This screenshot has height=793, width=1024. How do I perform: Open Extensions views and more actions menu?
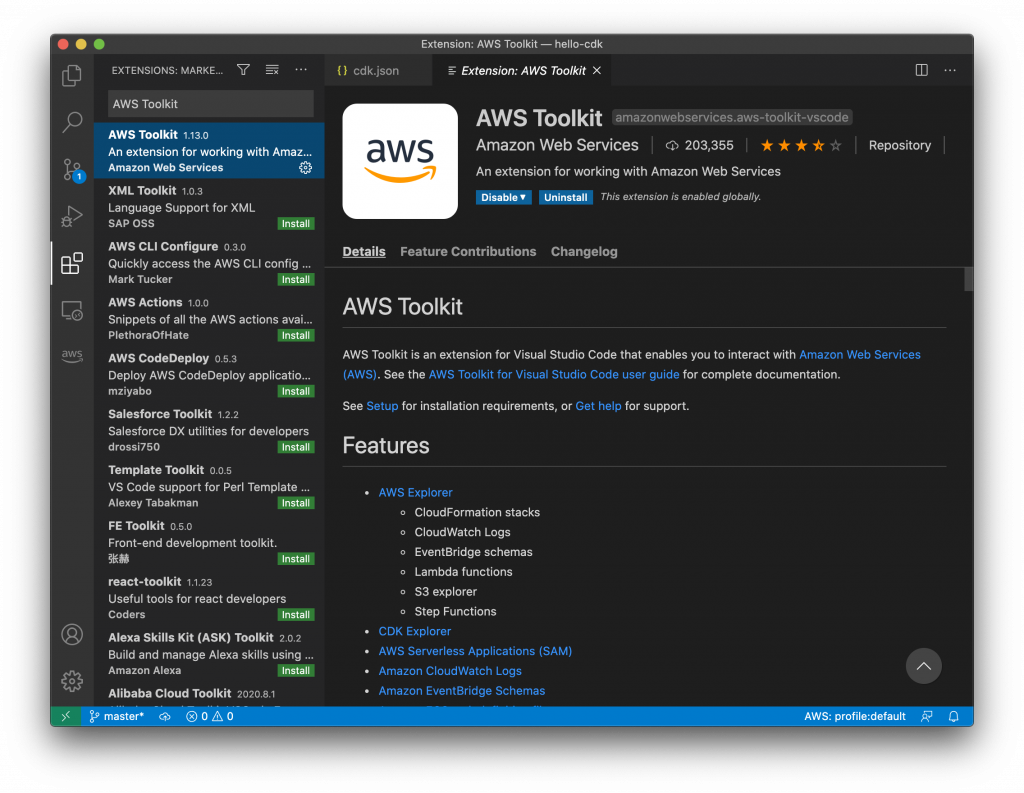pos(301,70)
